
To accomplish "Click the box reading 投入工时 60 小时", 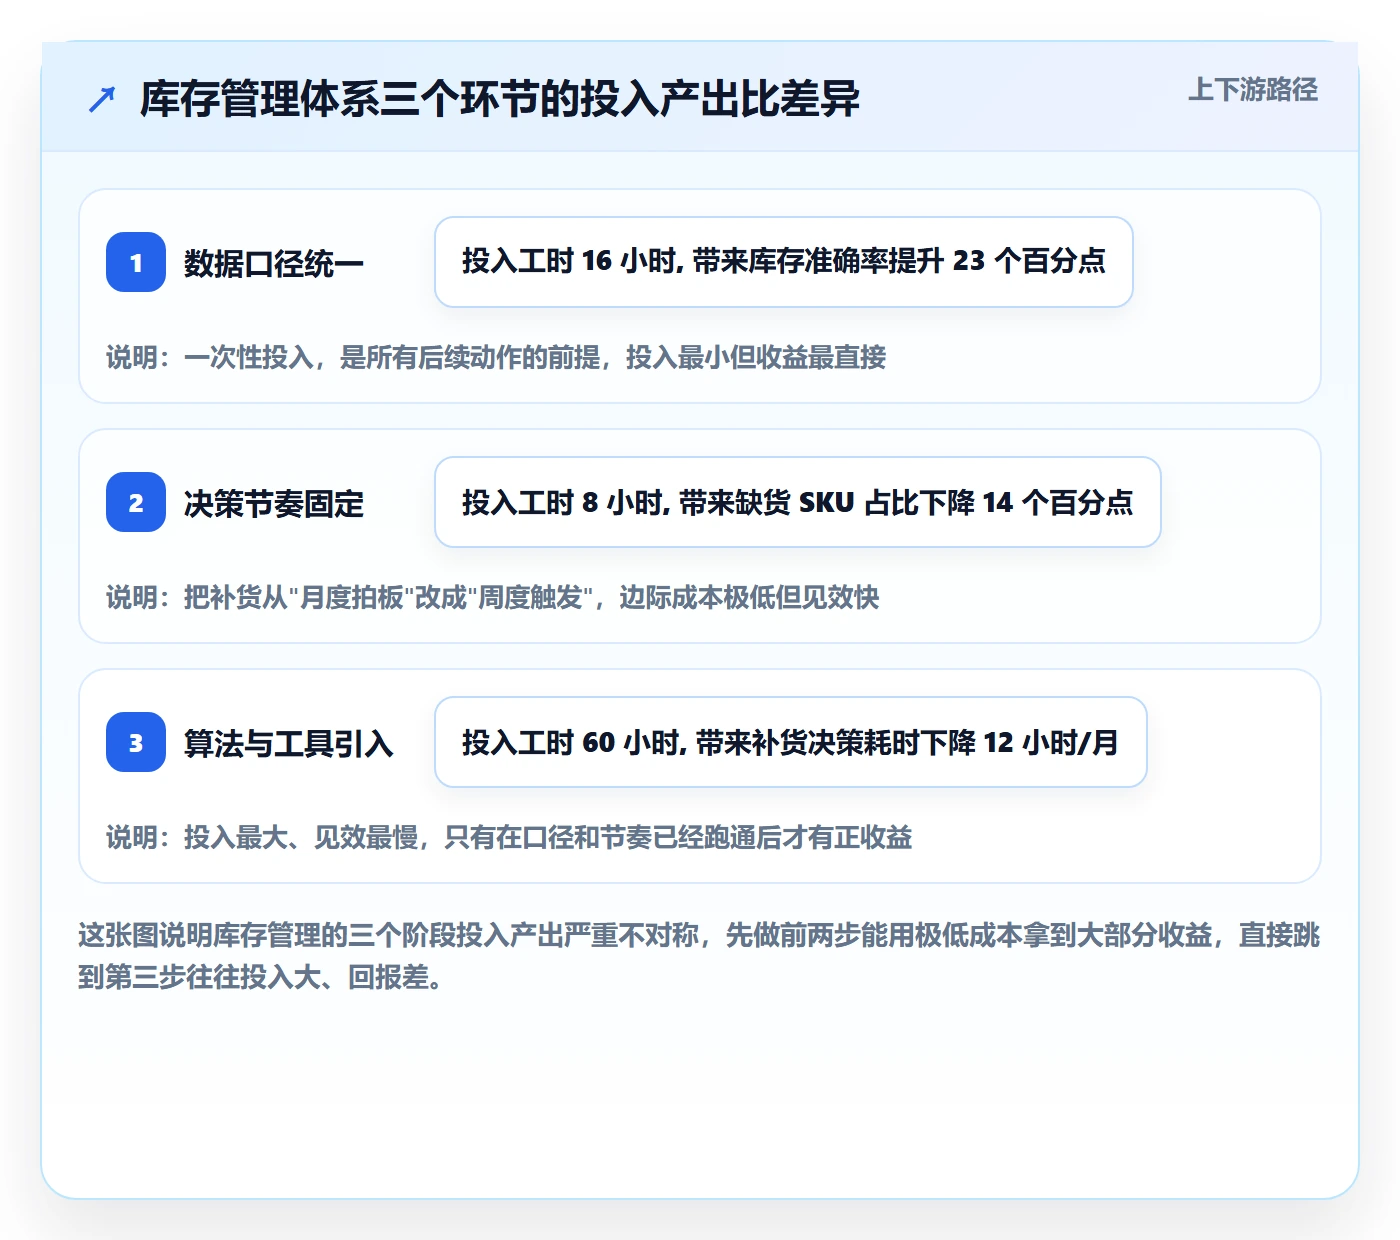I will [791, 742].
